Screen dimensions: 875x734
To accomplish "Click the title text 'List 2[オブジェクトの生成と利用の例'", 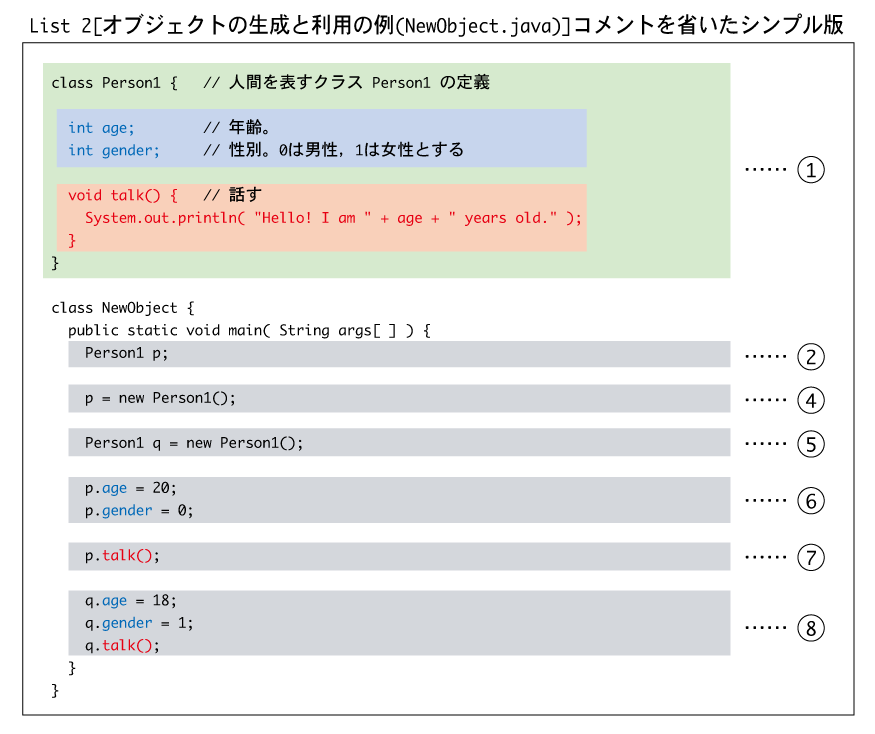I will [x=211, y=26].
